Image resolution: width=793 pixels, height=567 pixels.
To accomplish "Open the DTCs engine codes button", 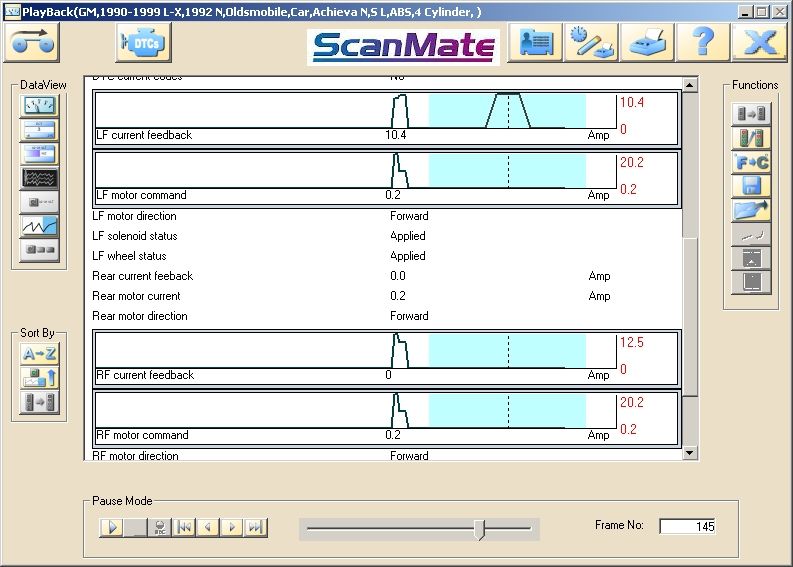I will (x=144, y=42).
